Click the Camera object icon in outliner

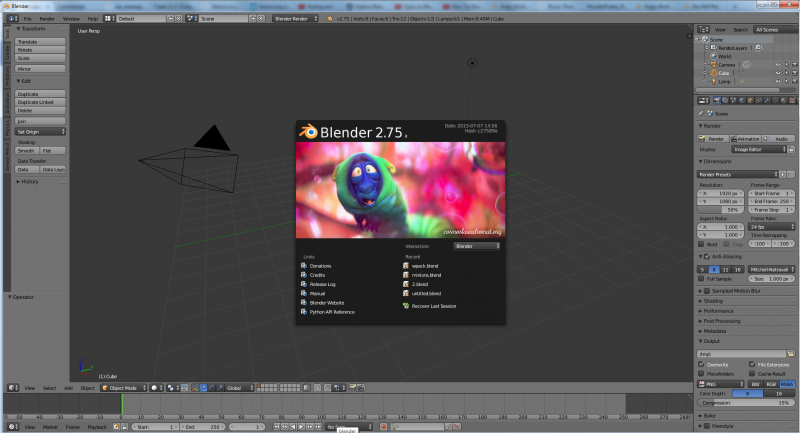(714, 65)
